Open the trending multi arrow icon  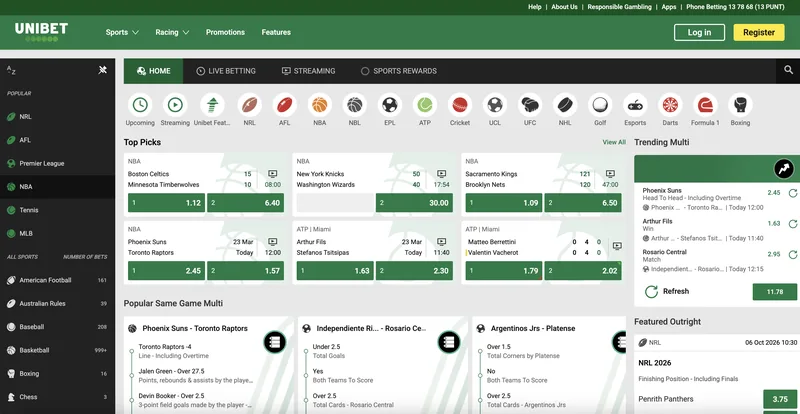(x=784, y=168)
